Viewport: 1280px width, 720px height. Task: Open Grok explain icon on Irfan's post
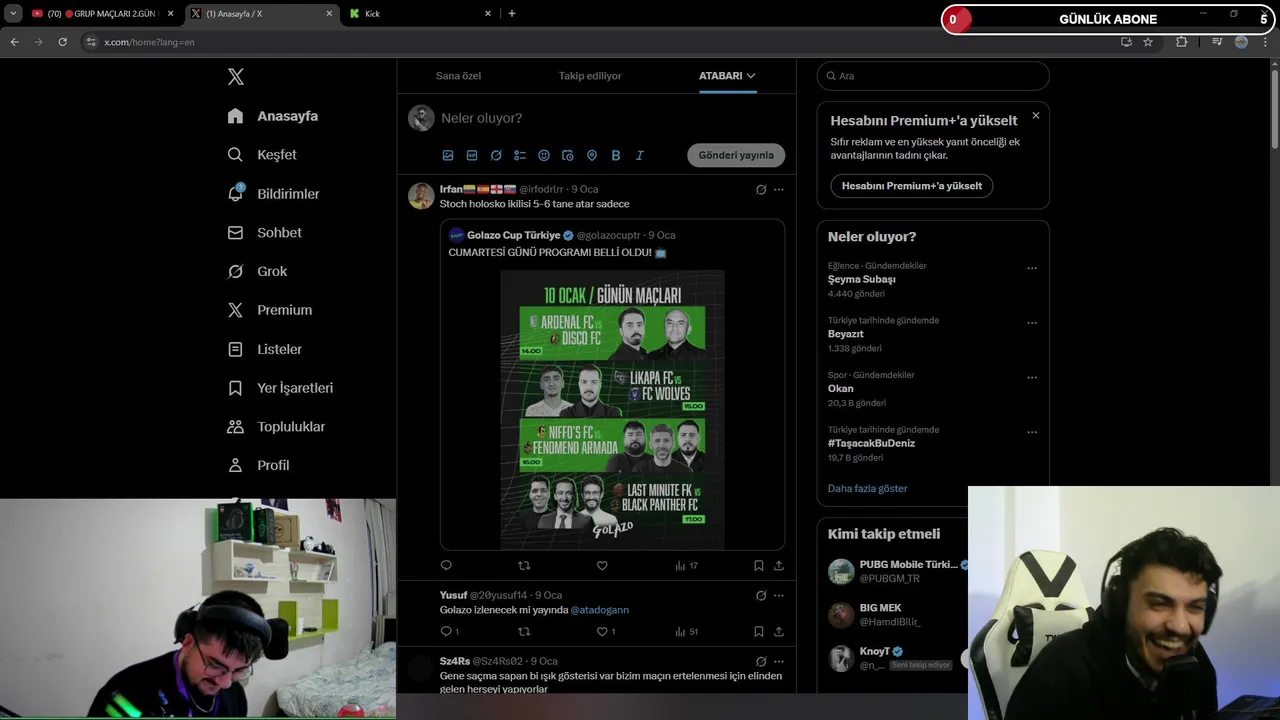point(761,189)
